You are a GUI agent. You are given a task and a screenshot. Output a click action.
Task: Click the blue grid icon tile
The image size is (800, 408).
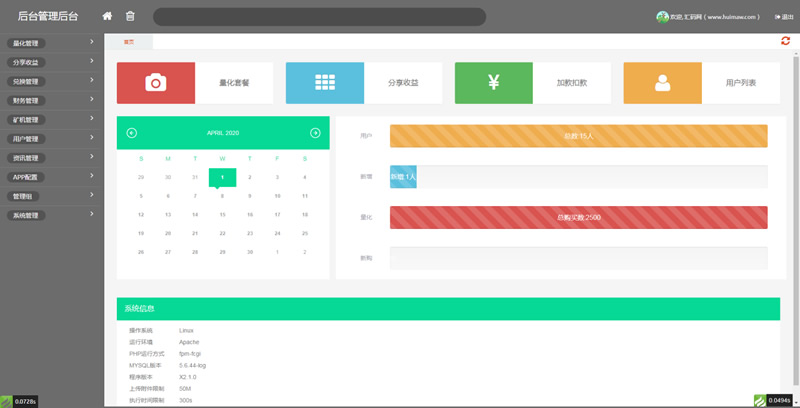(324, 83)
